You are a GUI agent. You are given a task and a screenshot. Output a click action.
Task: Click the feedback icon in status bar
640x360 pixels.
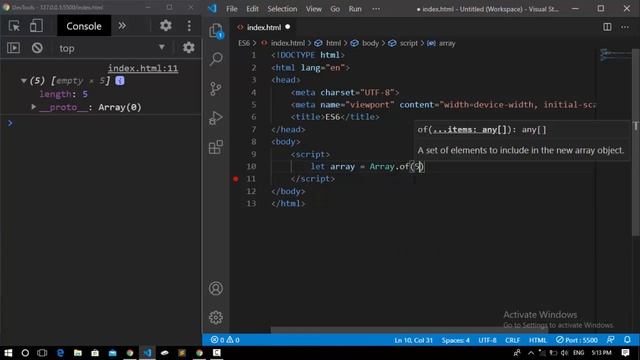[x=611, y=340]
